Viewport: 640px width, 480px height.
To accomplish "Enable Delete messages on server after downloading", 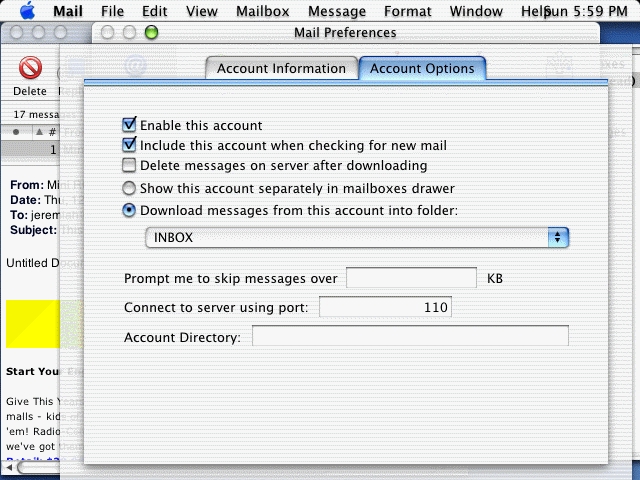I will (x=129, y=165).
